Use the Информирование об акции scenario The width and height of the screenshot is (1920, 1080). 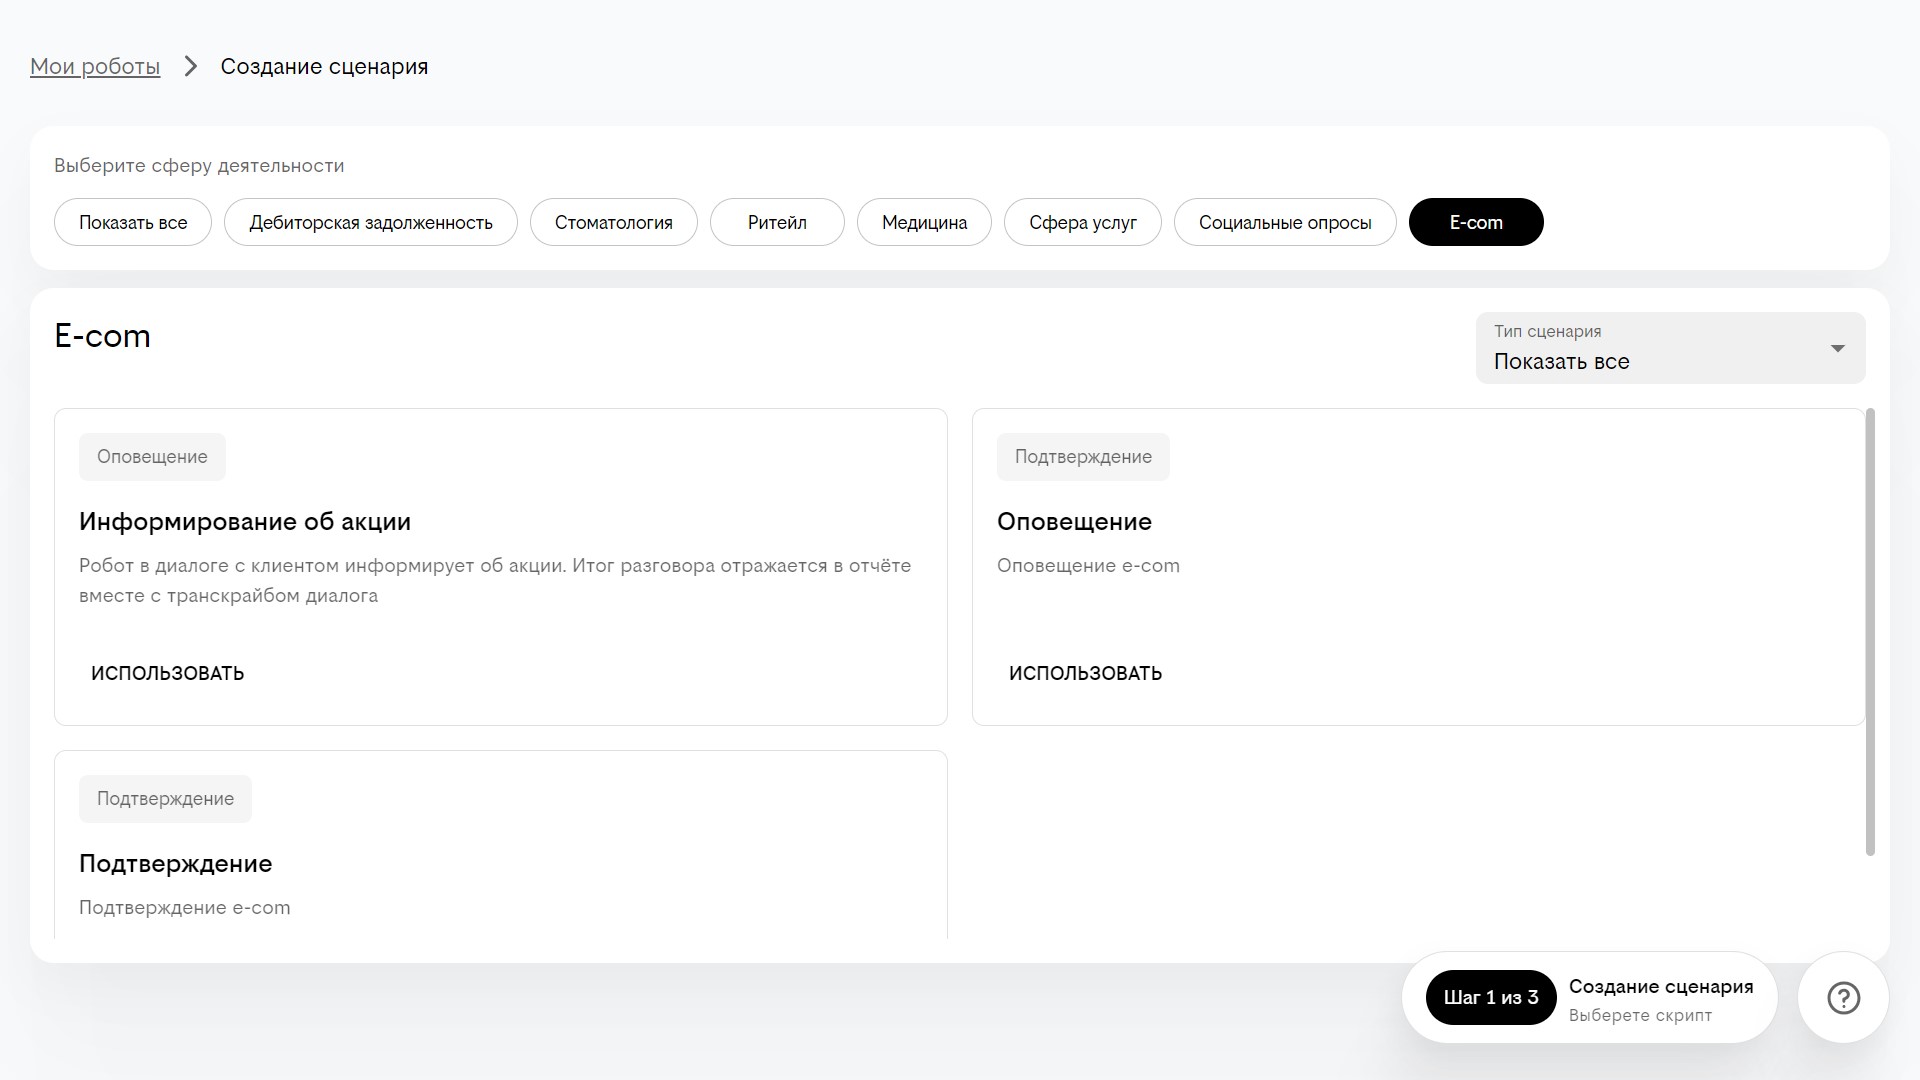coord(167,673)
